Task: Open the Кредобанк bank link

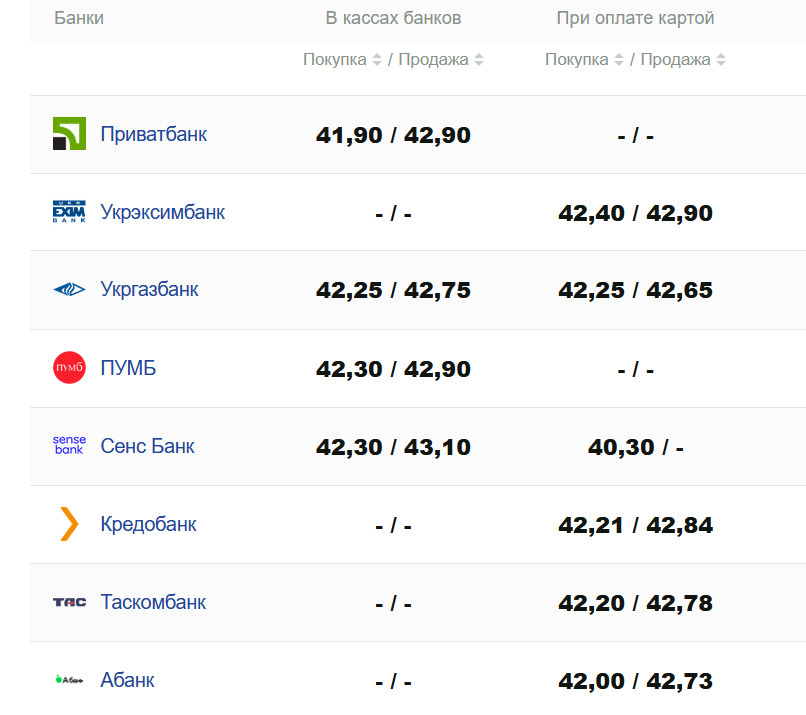Action: (x=149, y=524)
